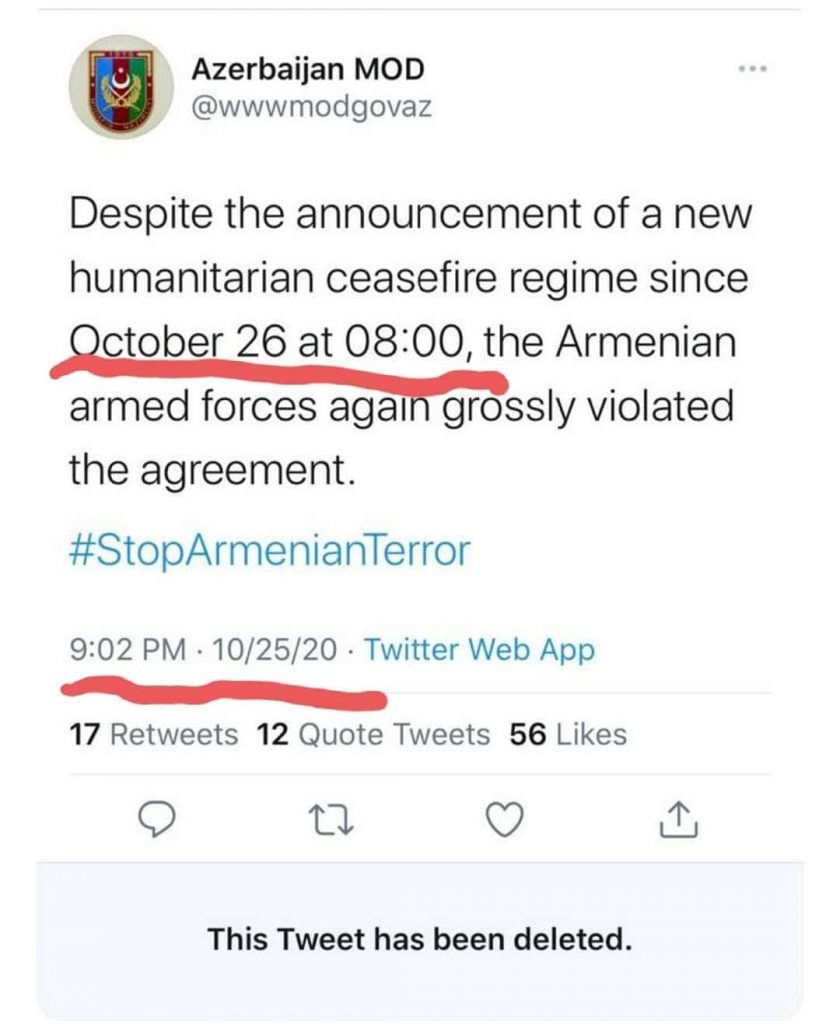Click the tweet body text

410,342
